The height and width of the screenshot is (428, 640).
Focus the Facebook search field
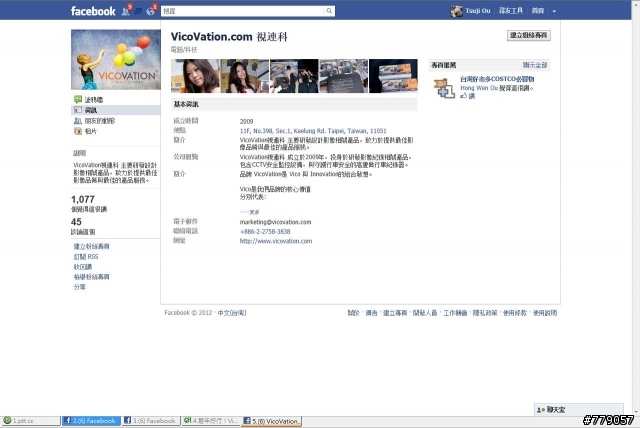pyautogui.click(x=243, y=11)
